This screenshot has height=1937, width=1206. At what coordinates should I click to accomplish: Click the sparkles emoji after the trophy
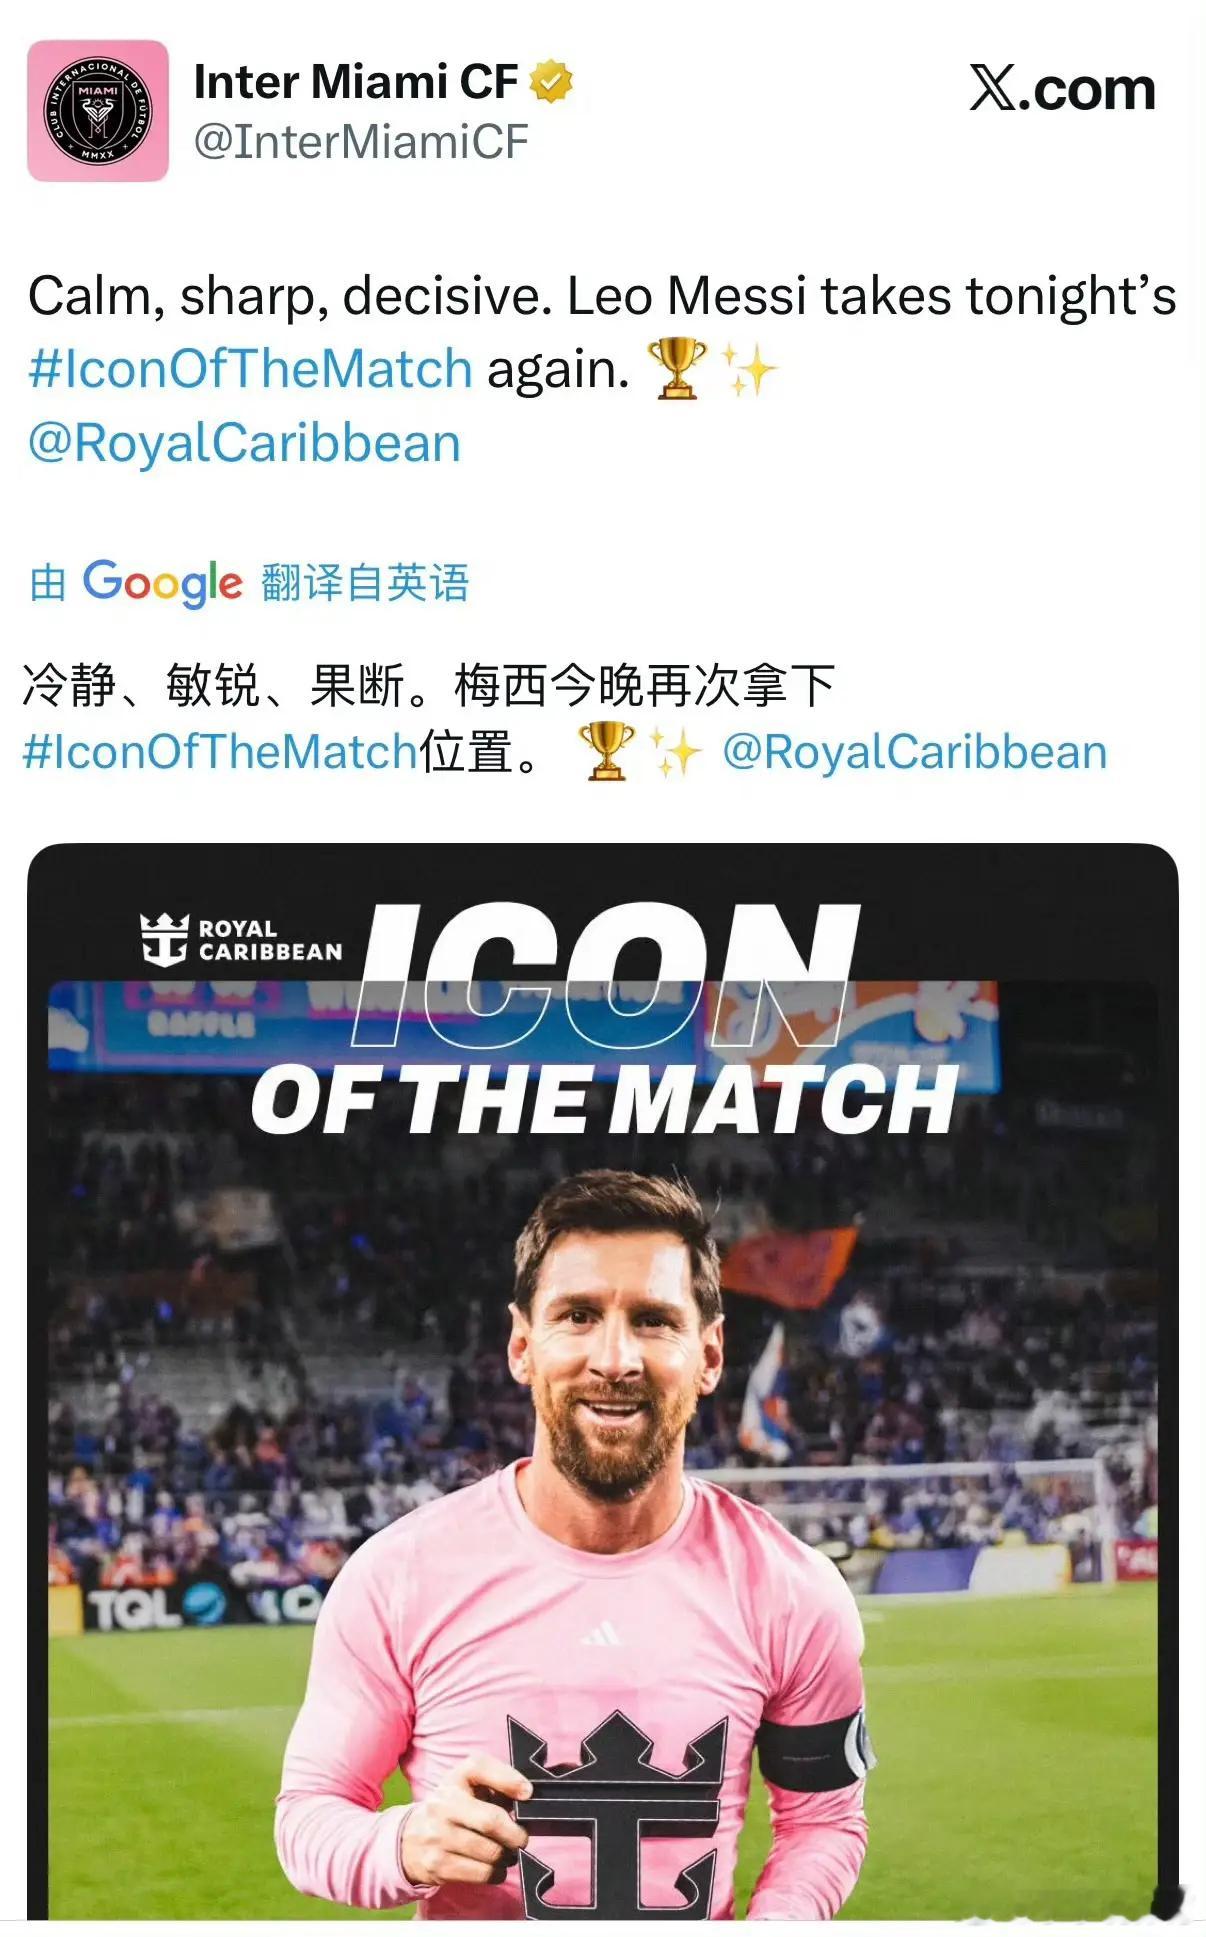point(750,368)
